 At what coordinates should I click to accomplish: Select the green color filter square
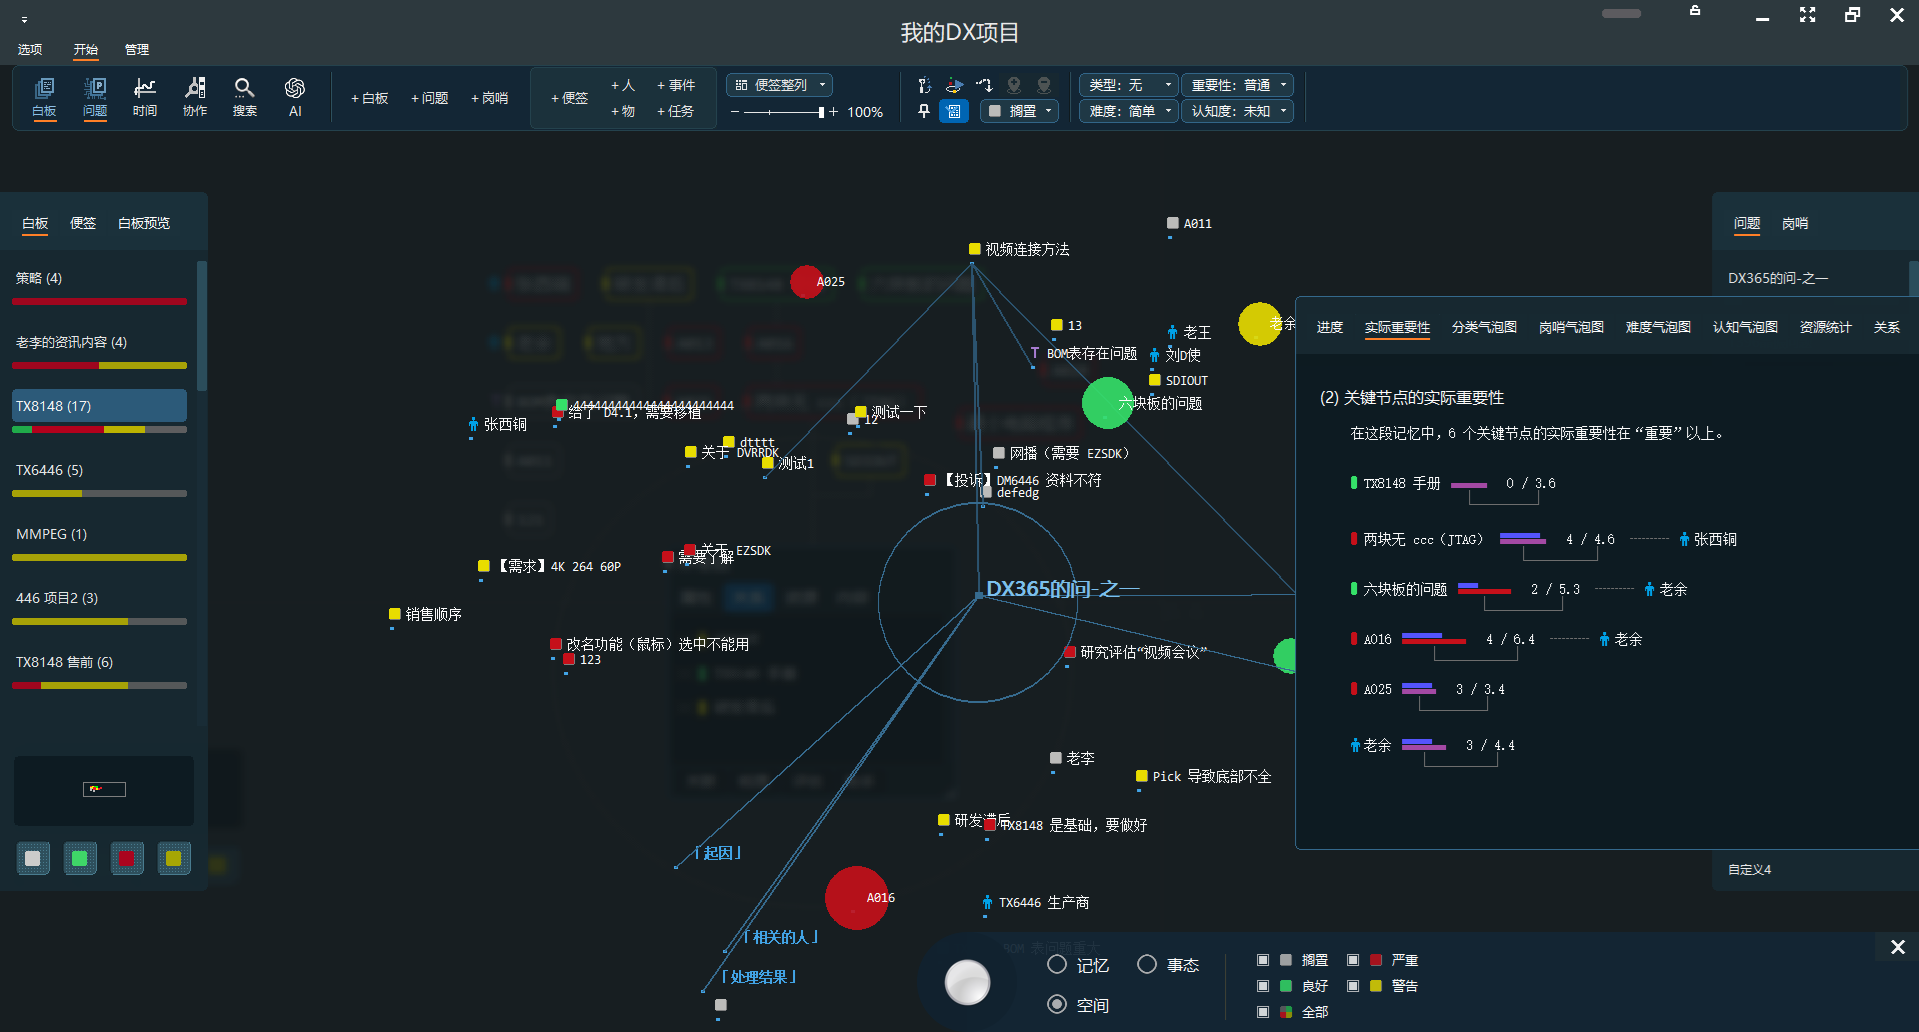point(80,858)
